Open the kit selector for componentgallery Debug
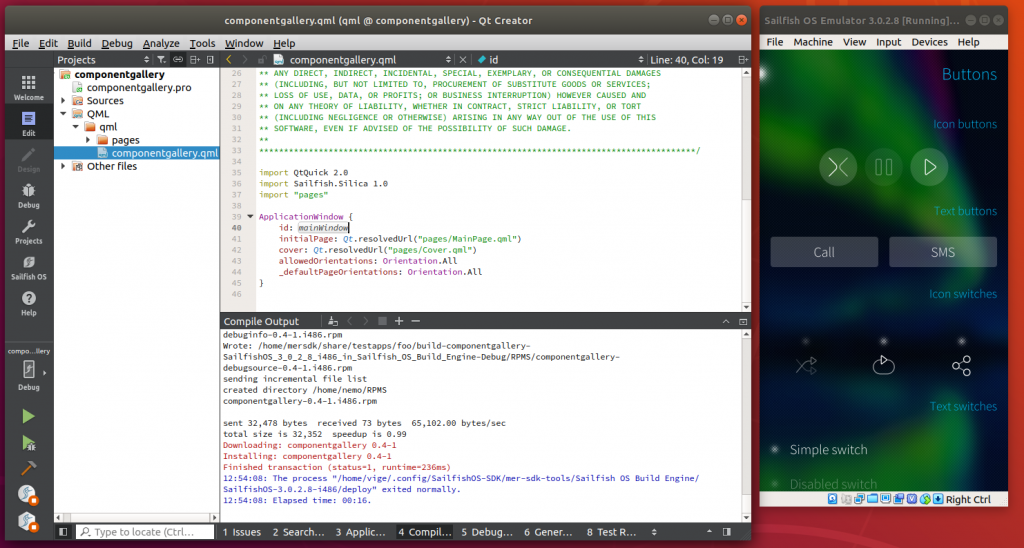Image resolution: width=1024 pixels, height=548 pixels. point(28,369)
